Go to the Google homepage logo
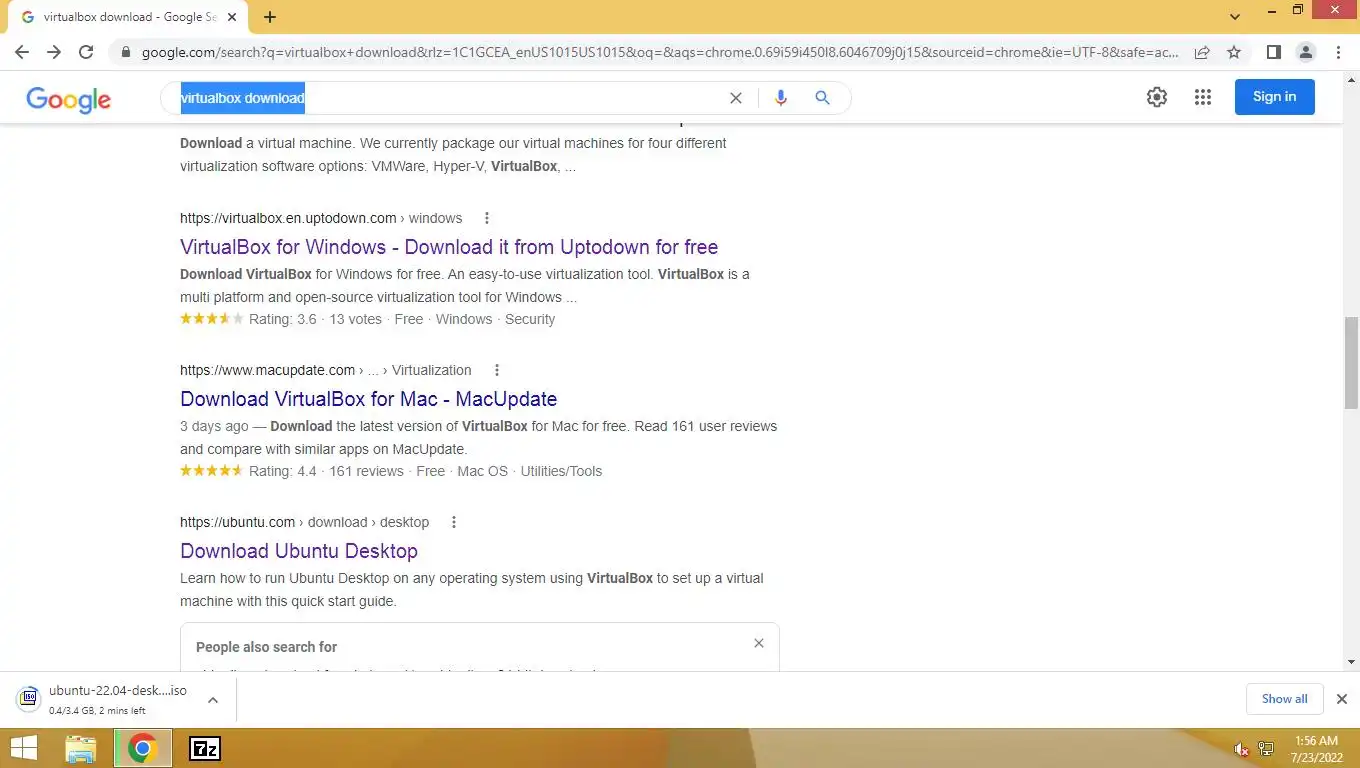The width and height of the screenshot is (1360, 768). [68, 99]
